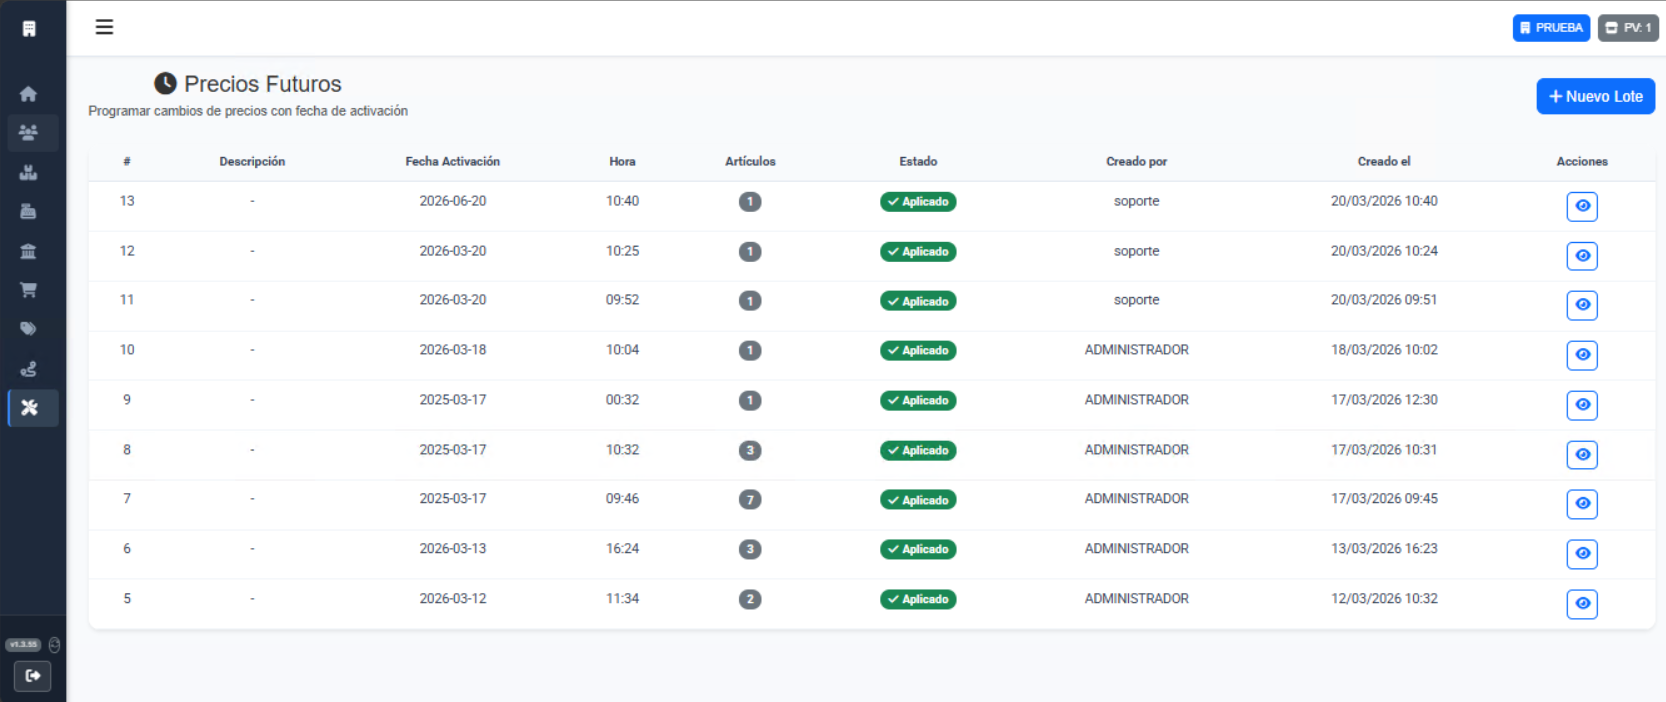
Task: Open the shopping cart sidebar icon
Action: [28, 290]
